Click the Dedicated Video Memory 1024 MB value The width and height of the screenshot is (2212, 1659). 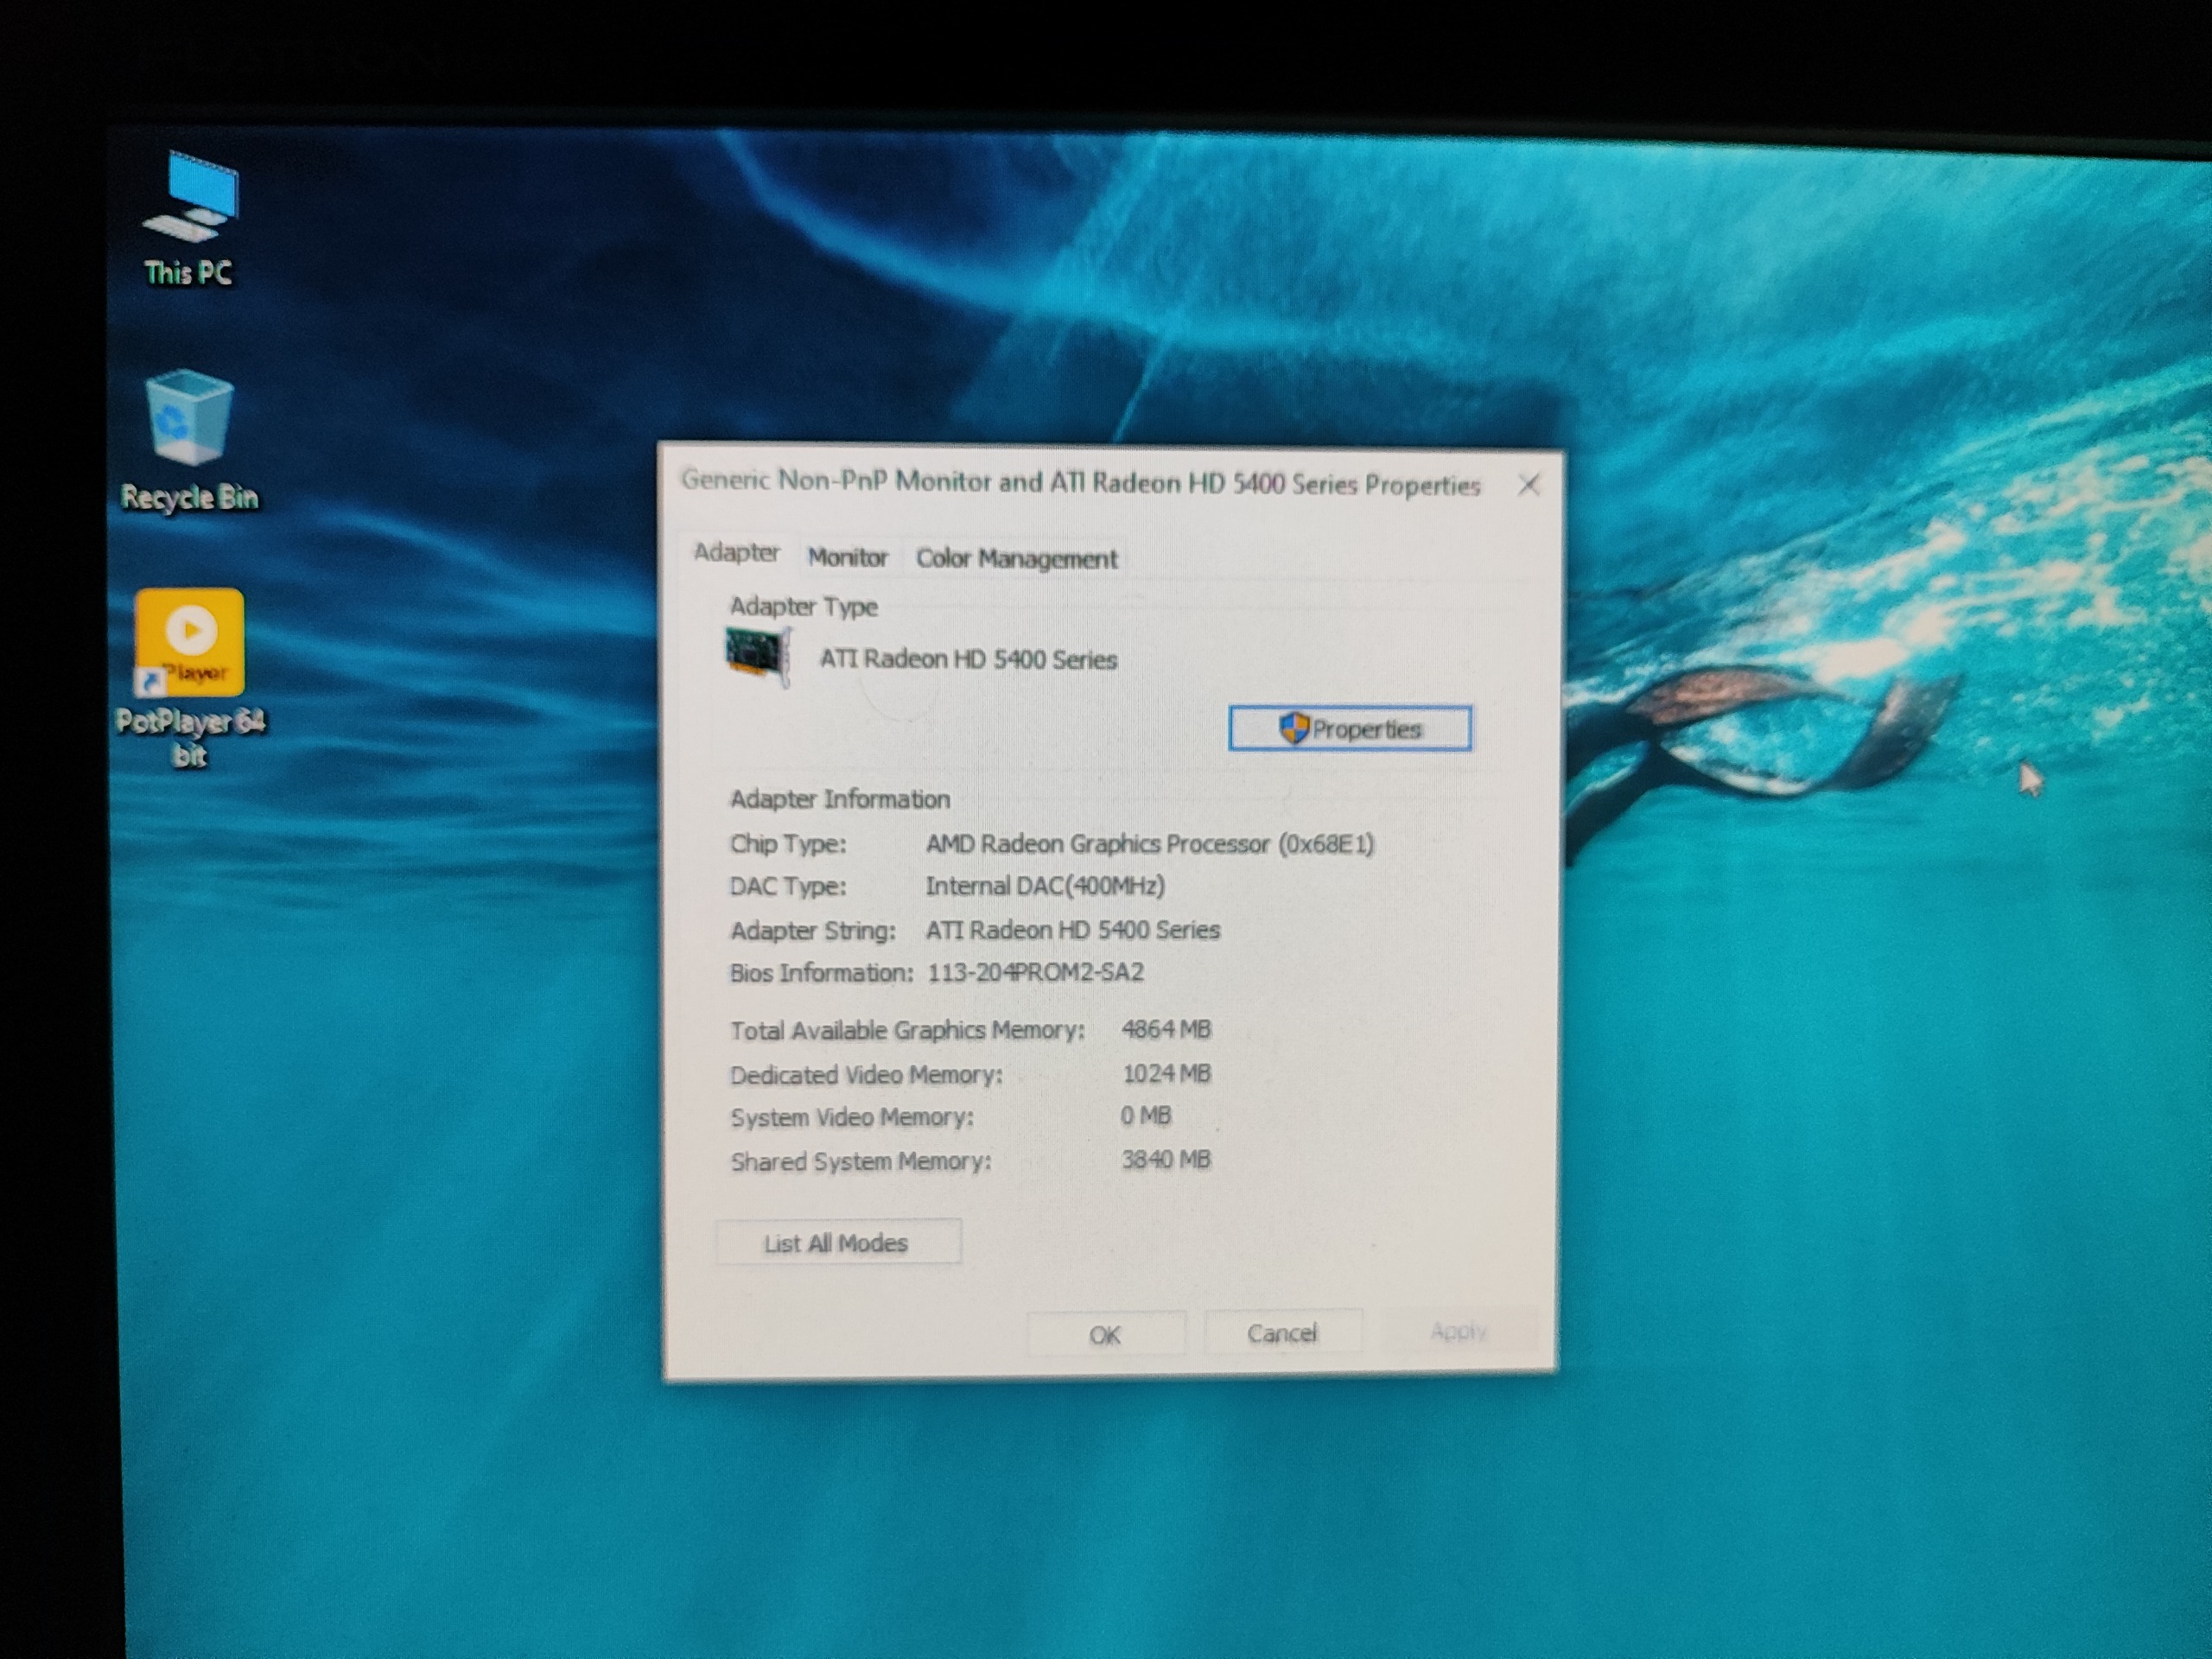(1166, 1074)
